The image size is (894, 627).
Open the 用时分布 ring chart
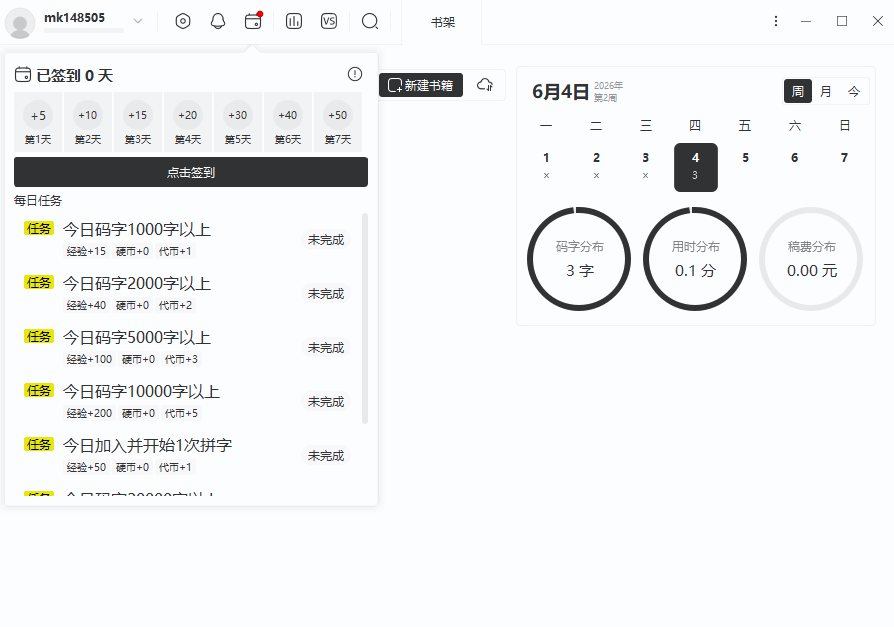[x=695, y=259]
